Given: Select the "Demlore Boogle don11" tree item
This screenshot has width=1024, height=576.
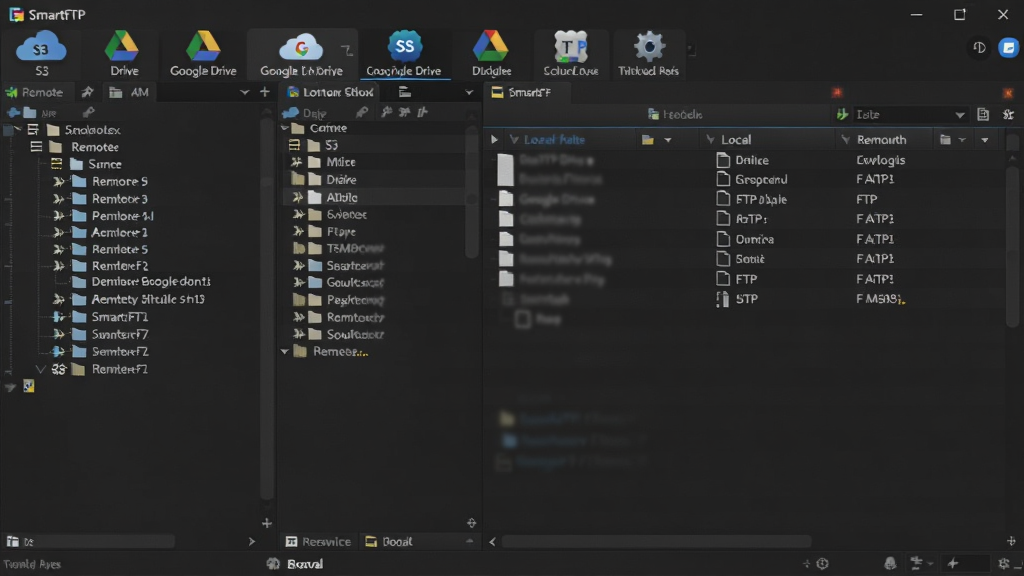Looking at the screenshot, I should pos(151,281).
